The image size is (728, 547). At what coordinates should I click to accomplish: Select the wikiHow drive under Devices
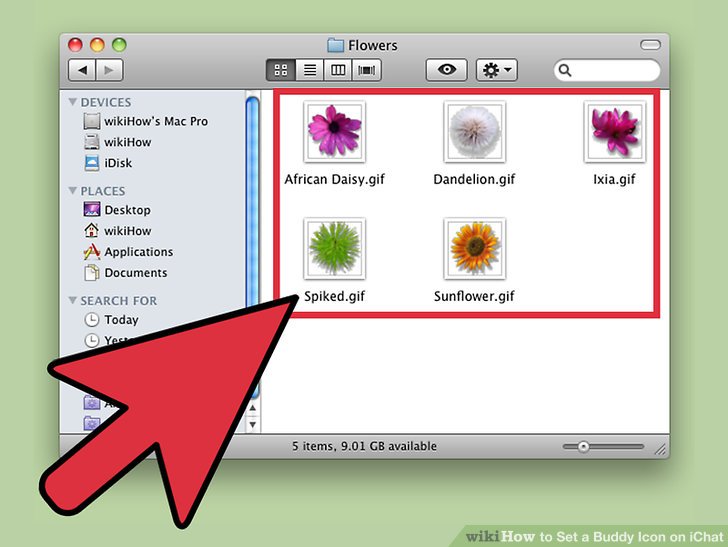pyautogui.click(x=127, y=142)
